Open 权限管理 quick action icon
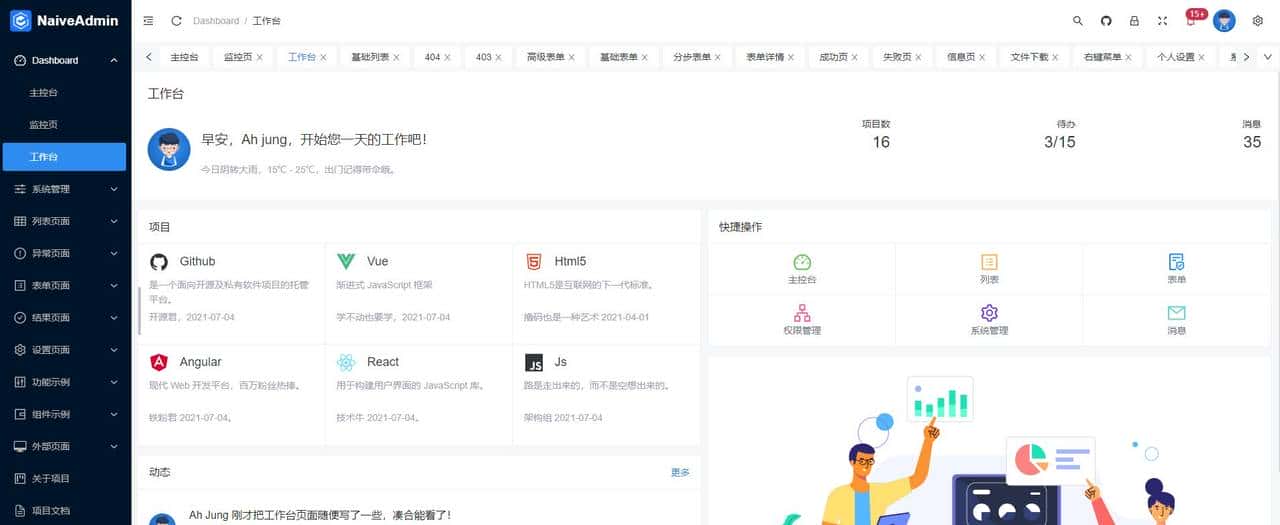Image resolution: width=1280 pixels, height=525 pixels. 802,313
